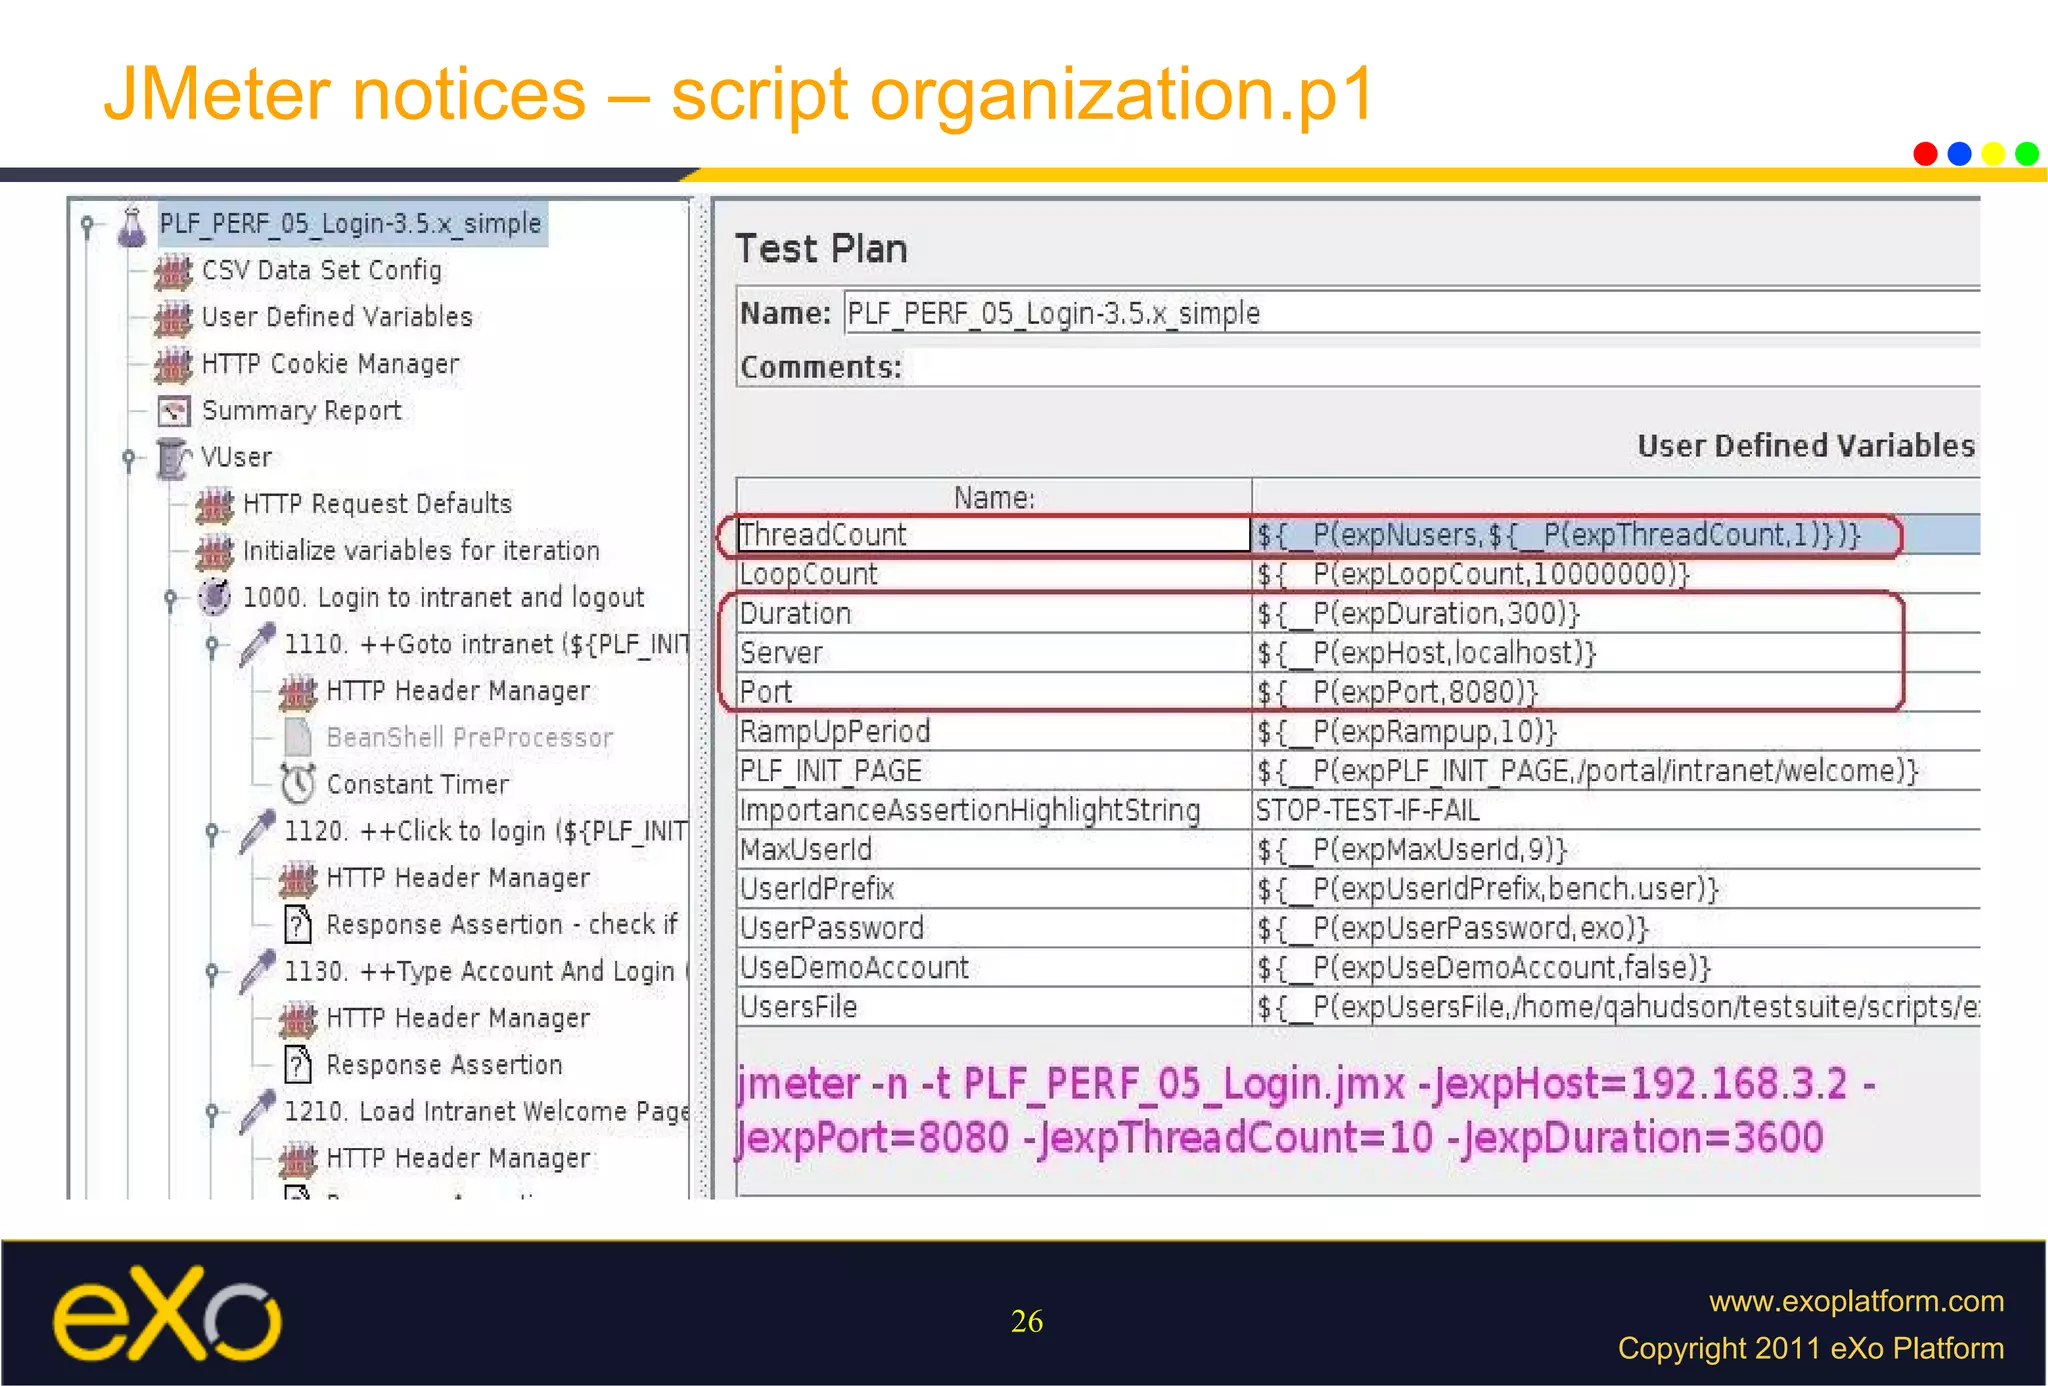Collapse the 1120. Click to login node
This screenshot has height=1386, width=2048.
(x=212, y=832)
